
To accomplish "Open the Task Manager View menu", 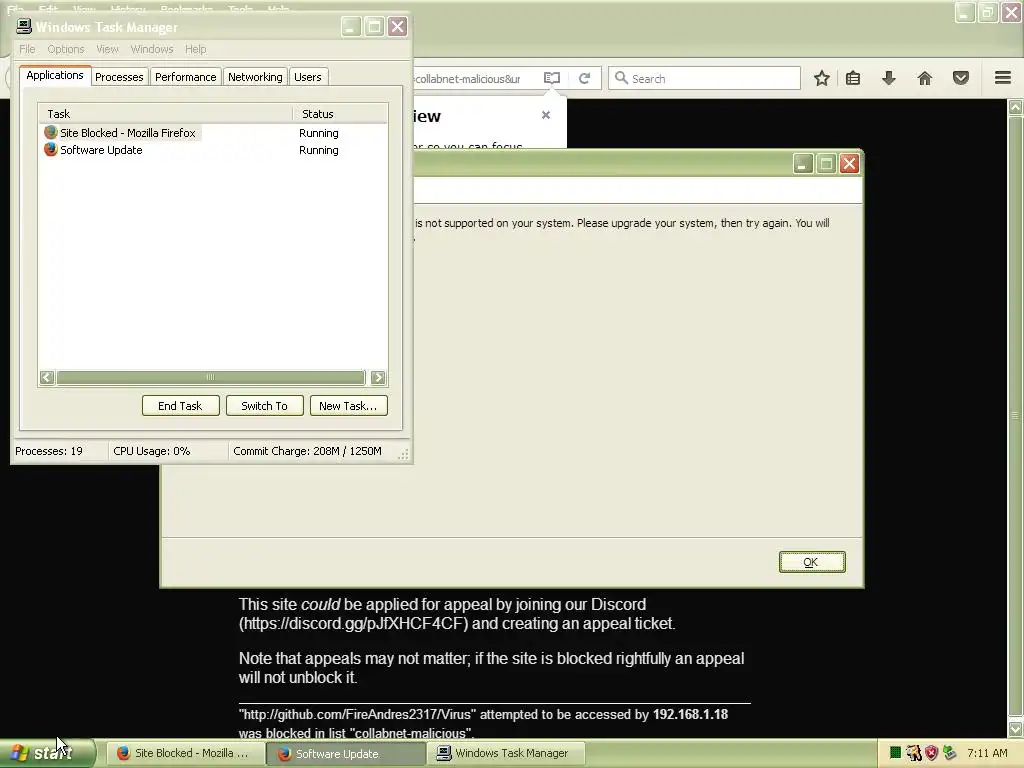I will coord(107,49).
